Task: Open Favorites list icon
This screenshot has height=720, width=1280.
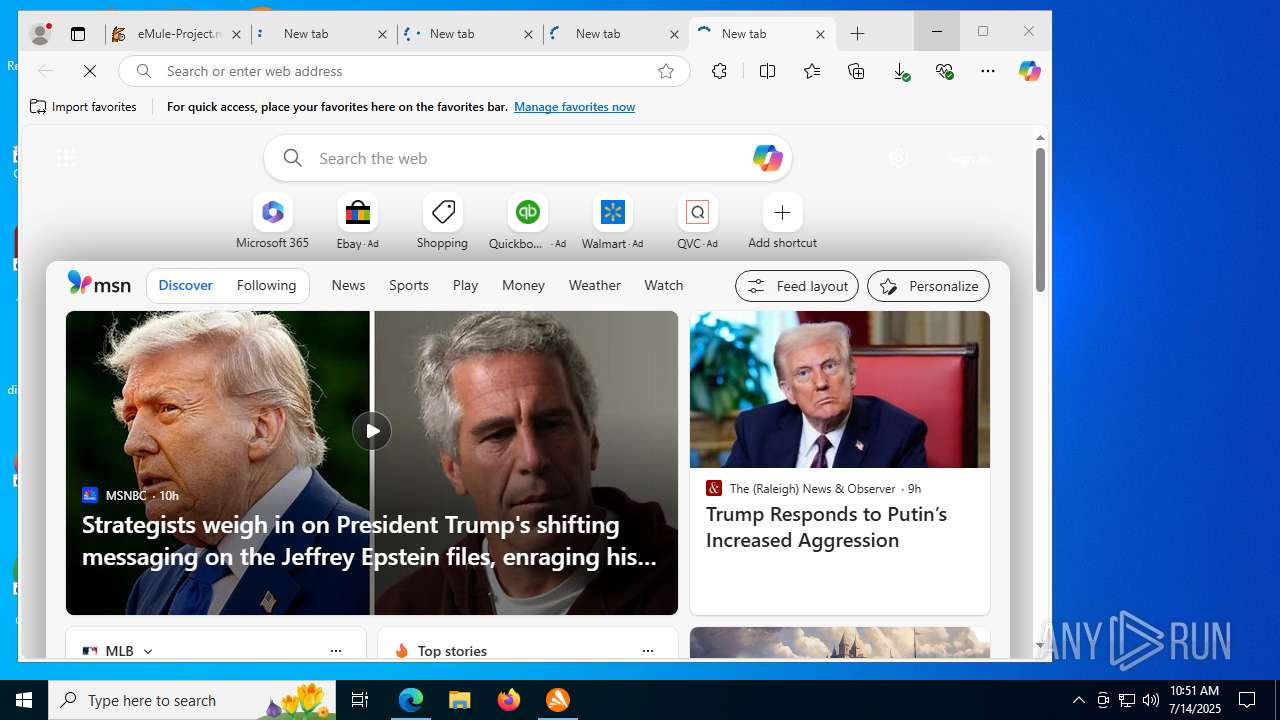Action: [812, 71]
